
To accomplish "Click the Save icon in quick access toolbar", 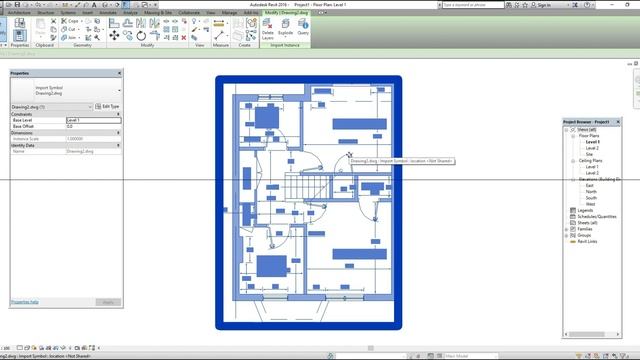I will [x=17, y=5].
